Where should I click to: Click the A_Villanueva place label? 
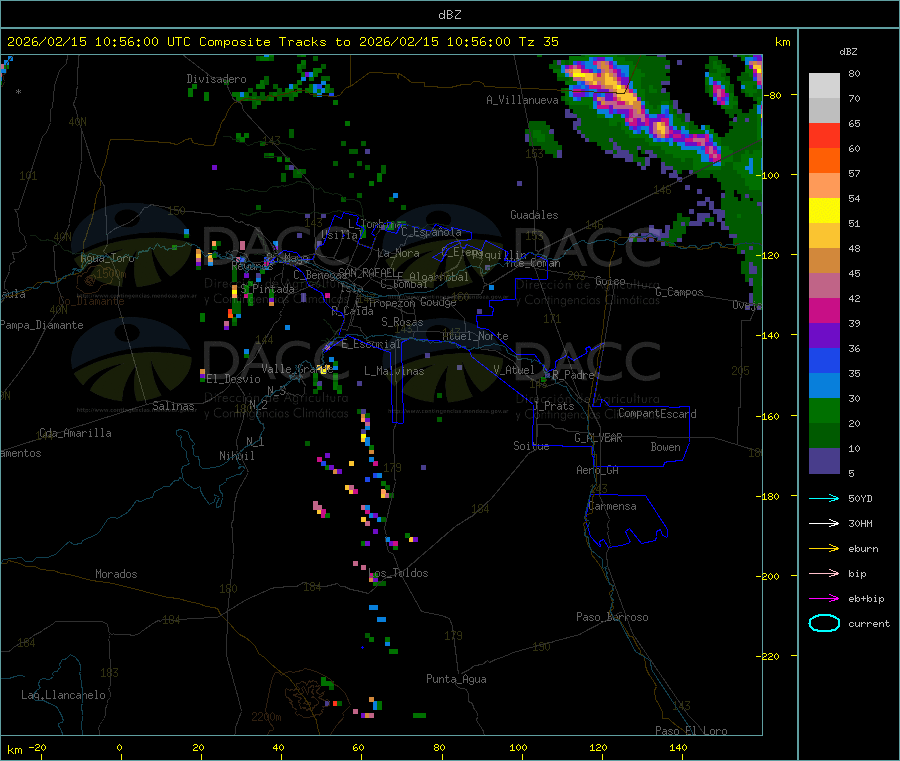[x=522, y=100]
